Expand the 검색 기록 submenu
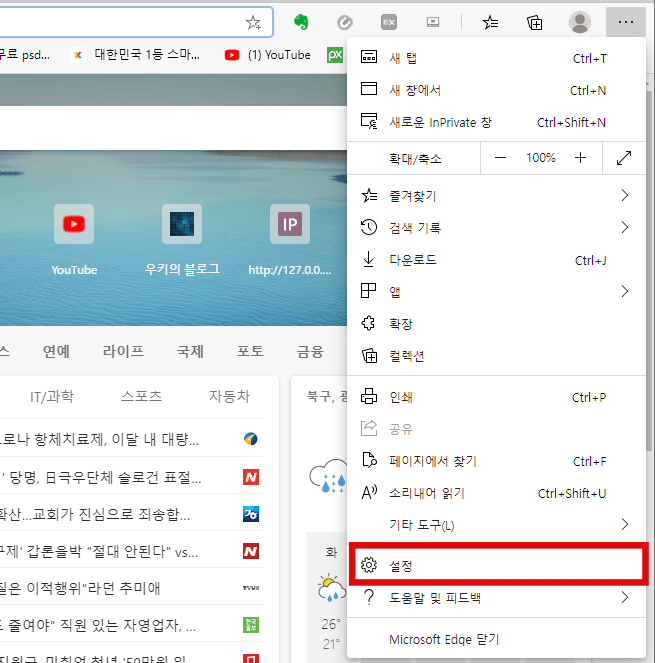Viewport: 655px width, 663px height. click(x=496, y=227)
